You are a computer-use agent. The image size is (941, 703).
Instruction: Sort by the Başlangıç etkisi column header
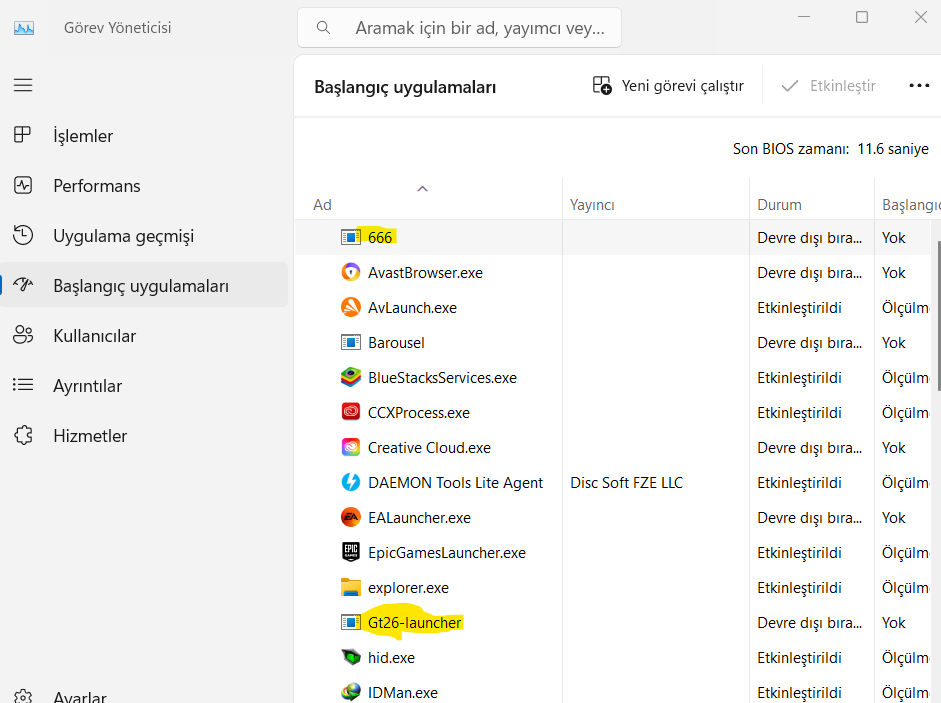pyautogui.click(x=908, y=199)
